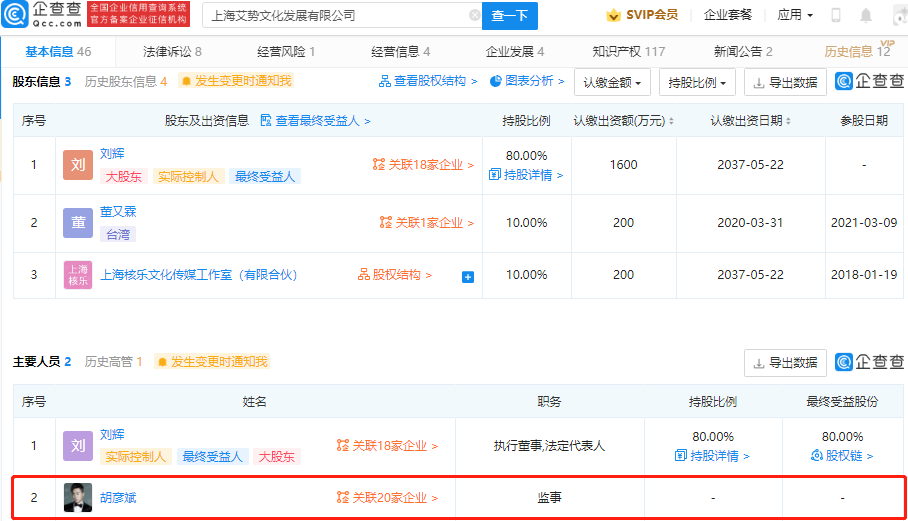The height and width of the screenshot is (521, 908).
Task: Click 2021-03-09 参股日期 cell
Action: 864,223
